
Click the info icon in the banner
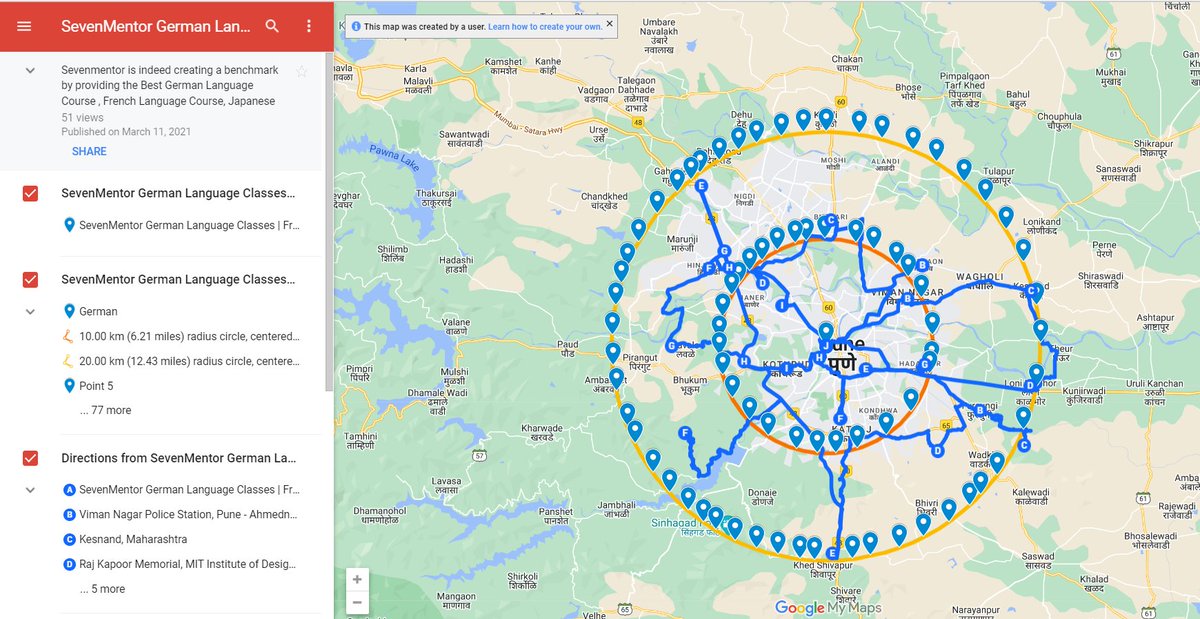356,27
